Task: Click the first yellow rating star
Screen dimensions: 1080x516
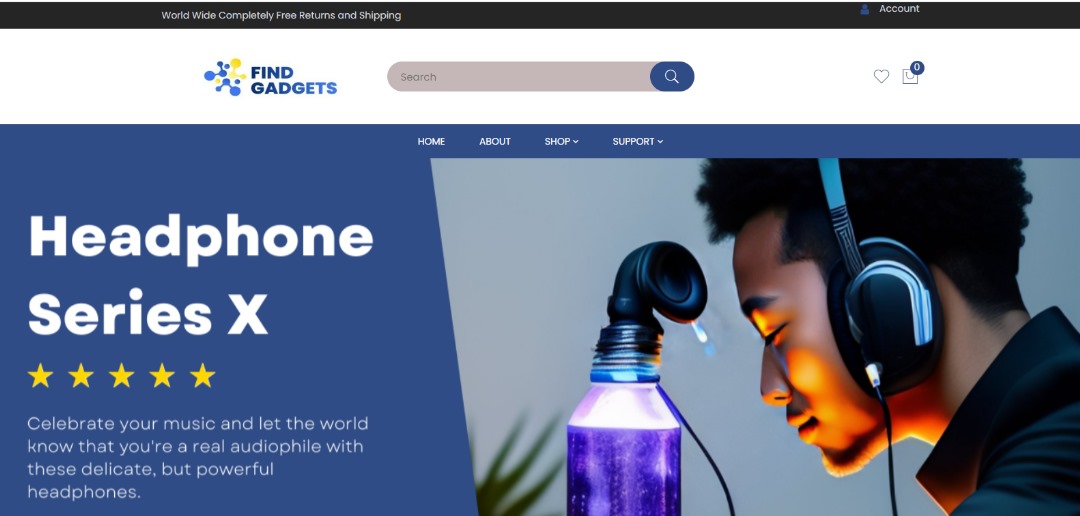Action: click(x=41, y=376)
